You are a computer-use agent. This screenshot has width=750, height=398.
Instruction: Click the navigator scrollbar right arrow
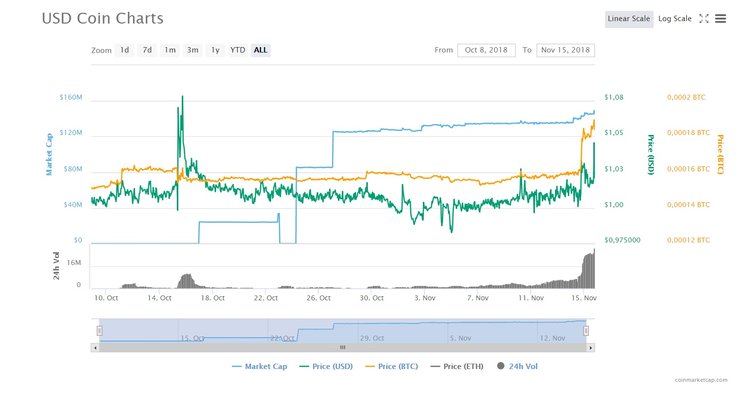coord(591,348)
